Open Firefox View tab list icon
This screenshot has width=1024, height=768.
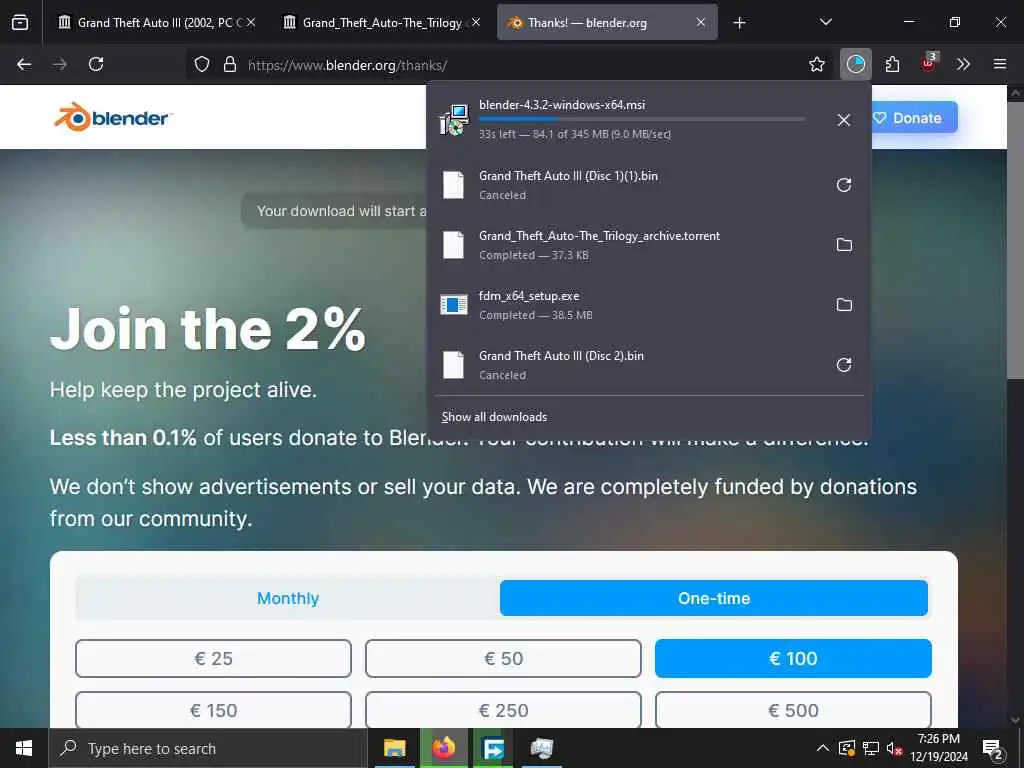point(20,23)
